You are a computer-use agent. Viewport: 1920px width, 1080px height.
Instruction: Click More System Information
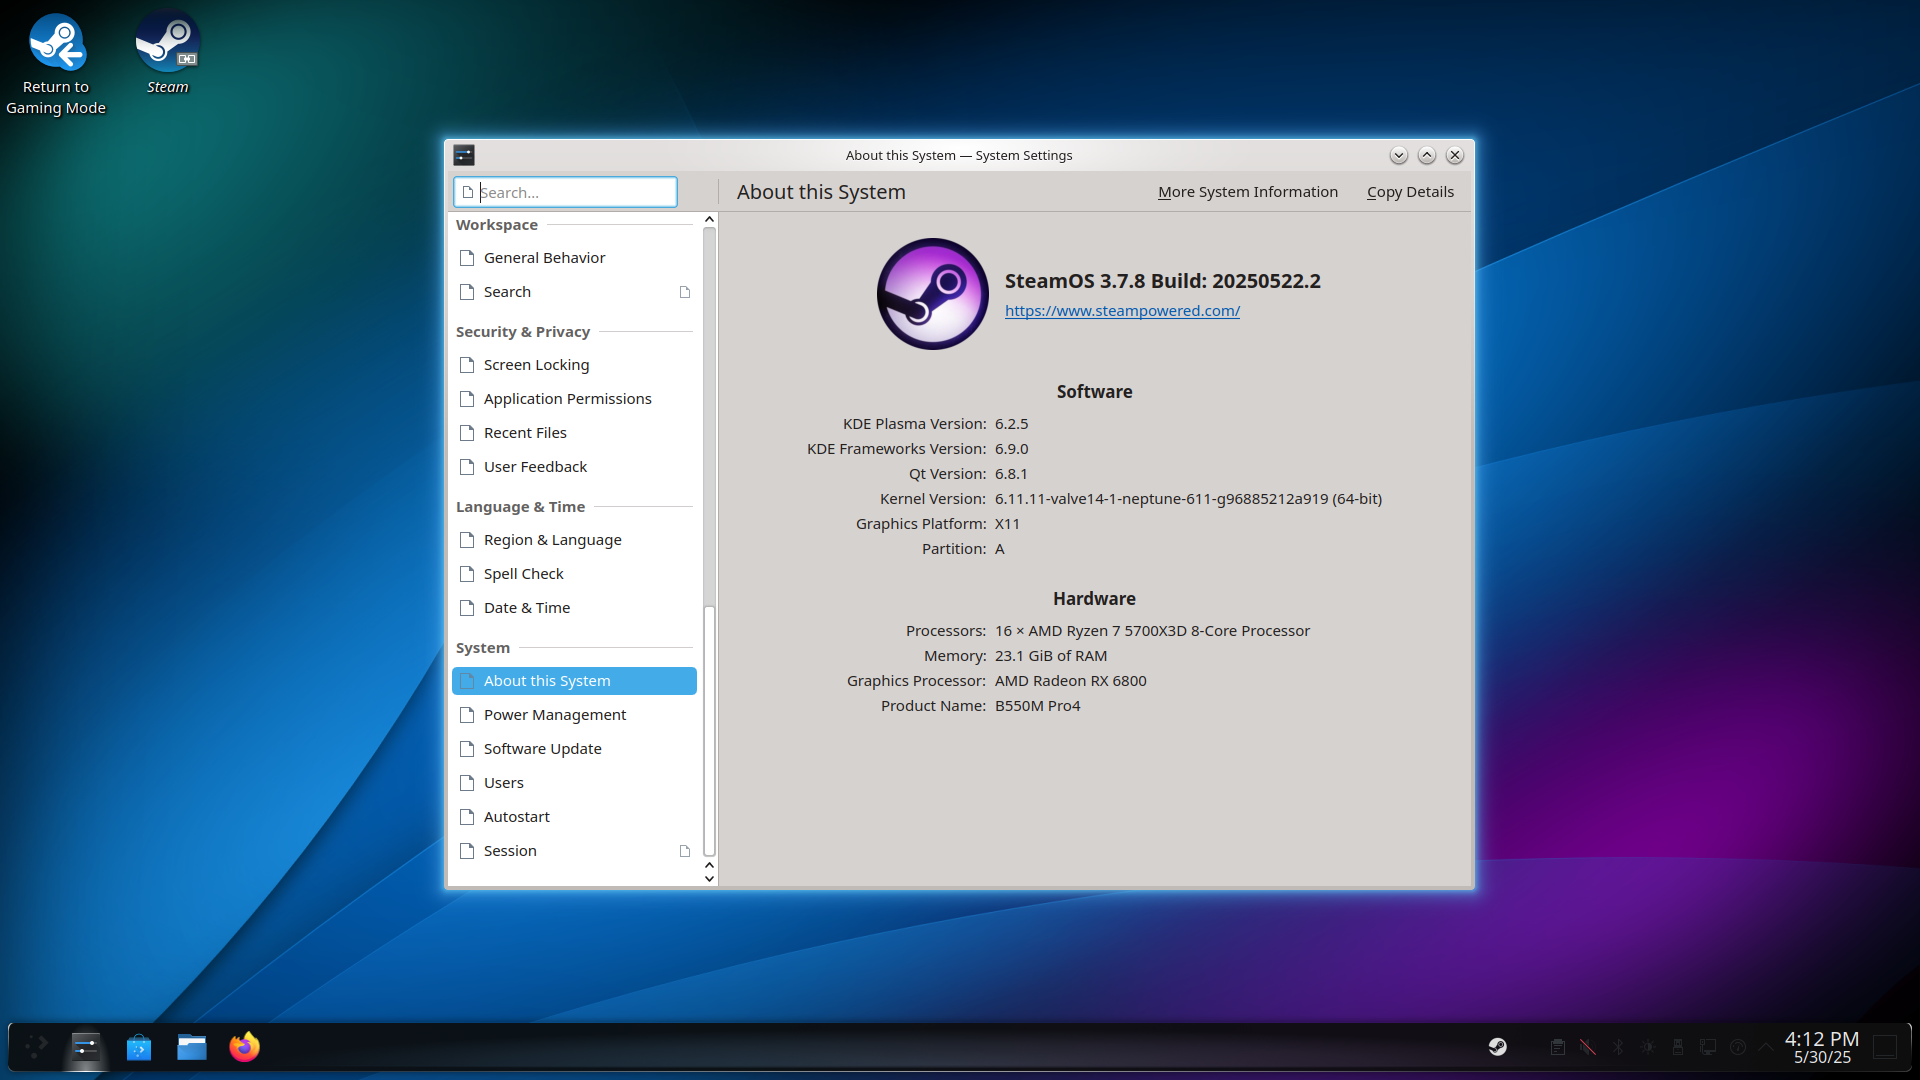tap(1247, 191)
